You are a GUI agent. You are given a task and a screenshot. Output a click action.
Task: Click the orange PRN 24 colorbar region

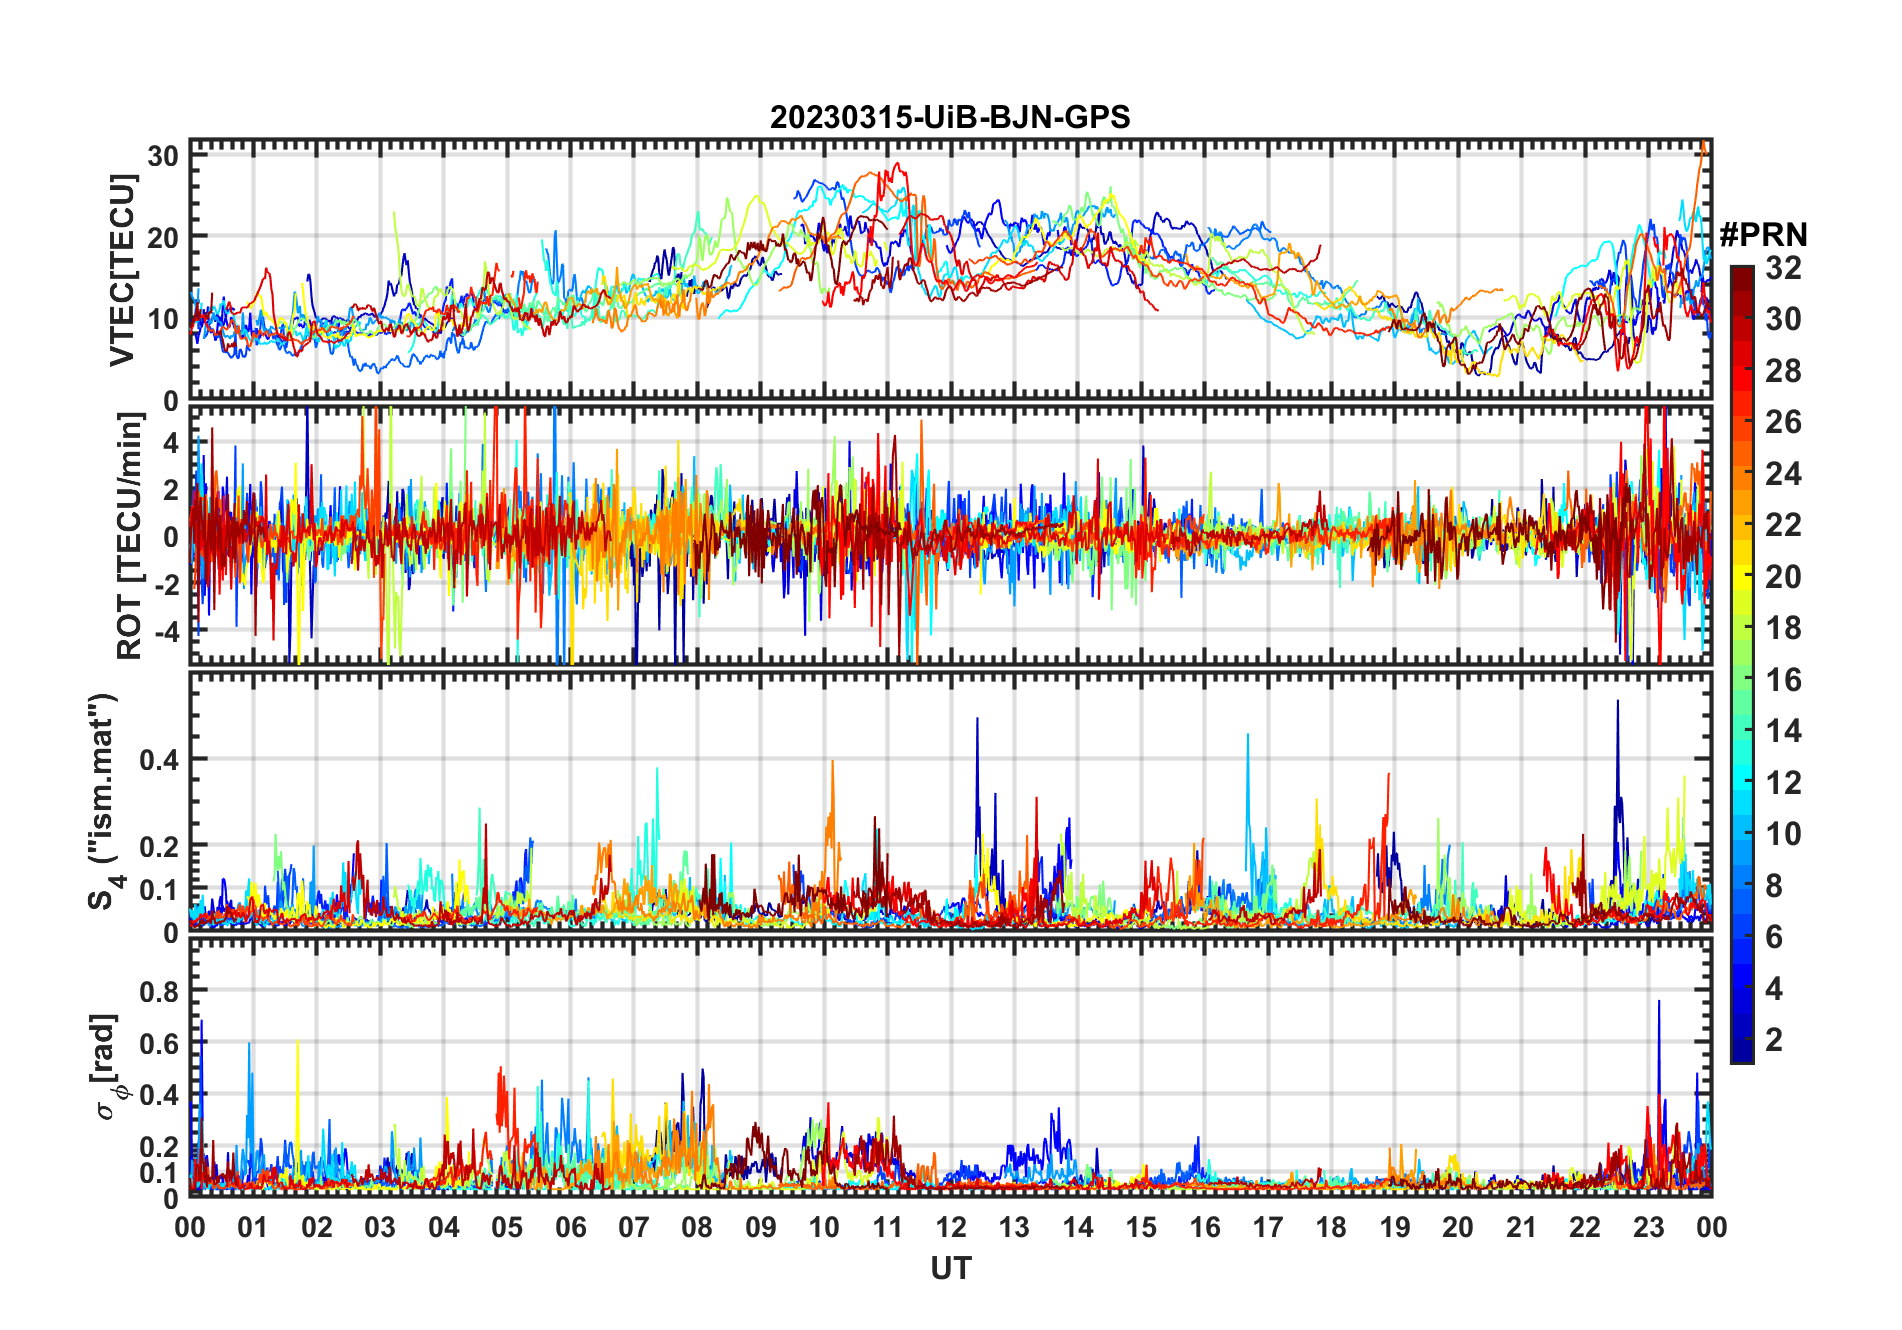[1742, 474]
